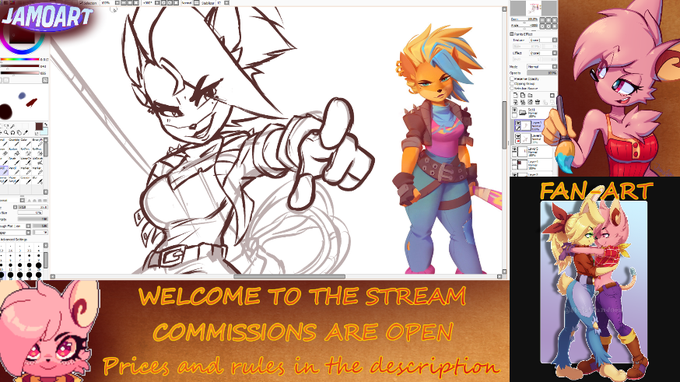Screen dimensions: 680x382
Task: Click Navigator rotate counter-clockwise button
Action: (543, 26)
